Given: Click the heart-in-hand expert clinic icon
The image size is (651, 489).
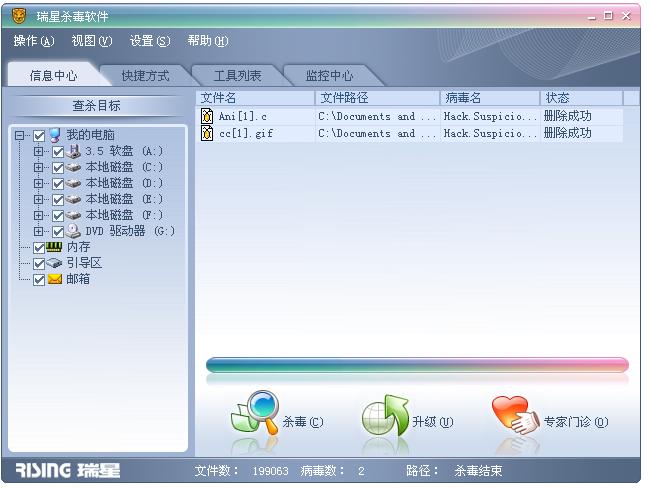Looking at the screenshot, I should coord(516,415).
